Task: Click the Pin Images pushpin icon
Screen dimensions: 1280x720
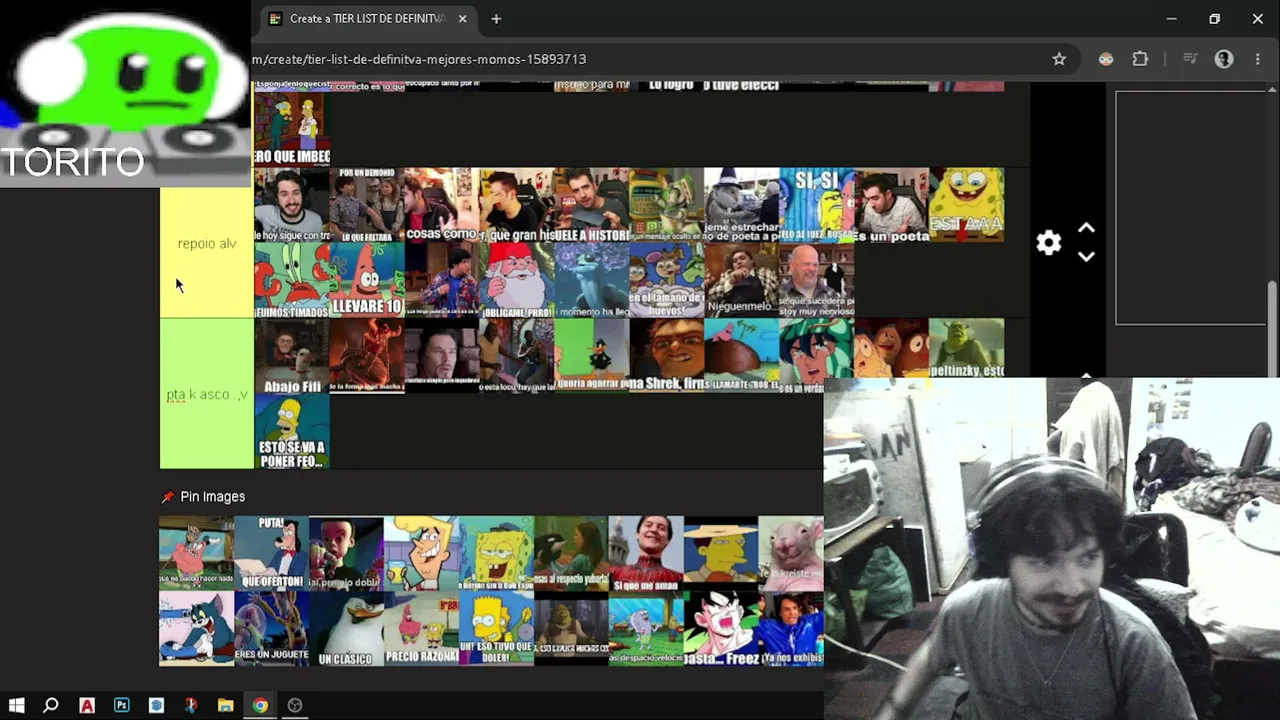Action: pos(167,497)
